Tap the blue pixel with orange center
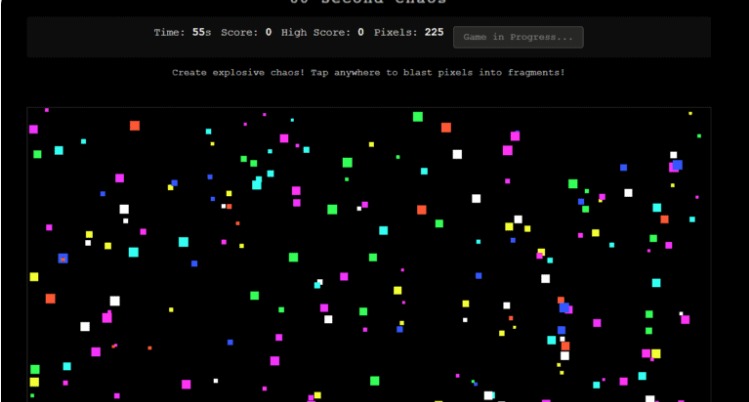 point(63,258)
